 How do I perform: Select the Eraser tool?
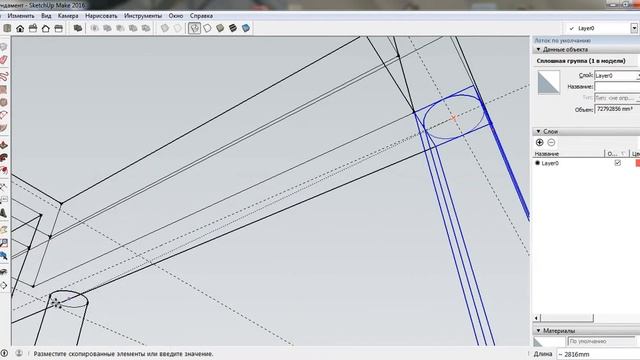click(4, 60)
